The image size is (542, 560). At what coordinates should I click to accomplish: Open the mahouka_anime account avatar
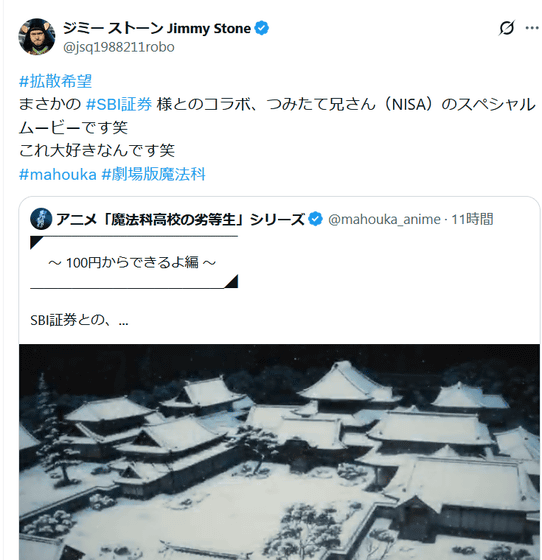point(41,219)
